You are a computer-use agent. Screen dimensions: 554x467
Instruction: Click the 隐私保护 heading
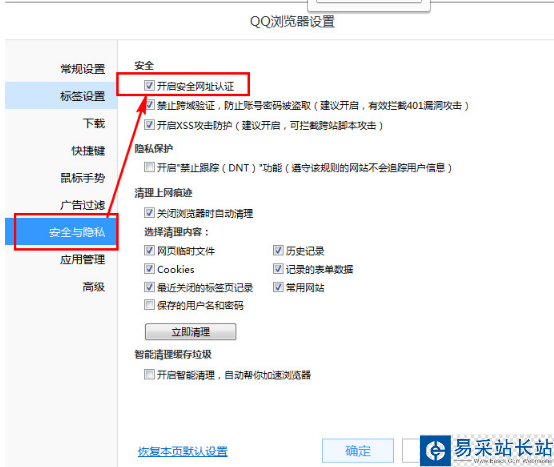point(154,148)
